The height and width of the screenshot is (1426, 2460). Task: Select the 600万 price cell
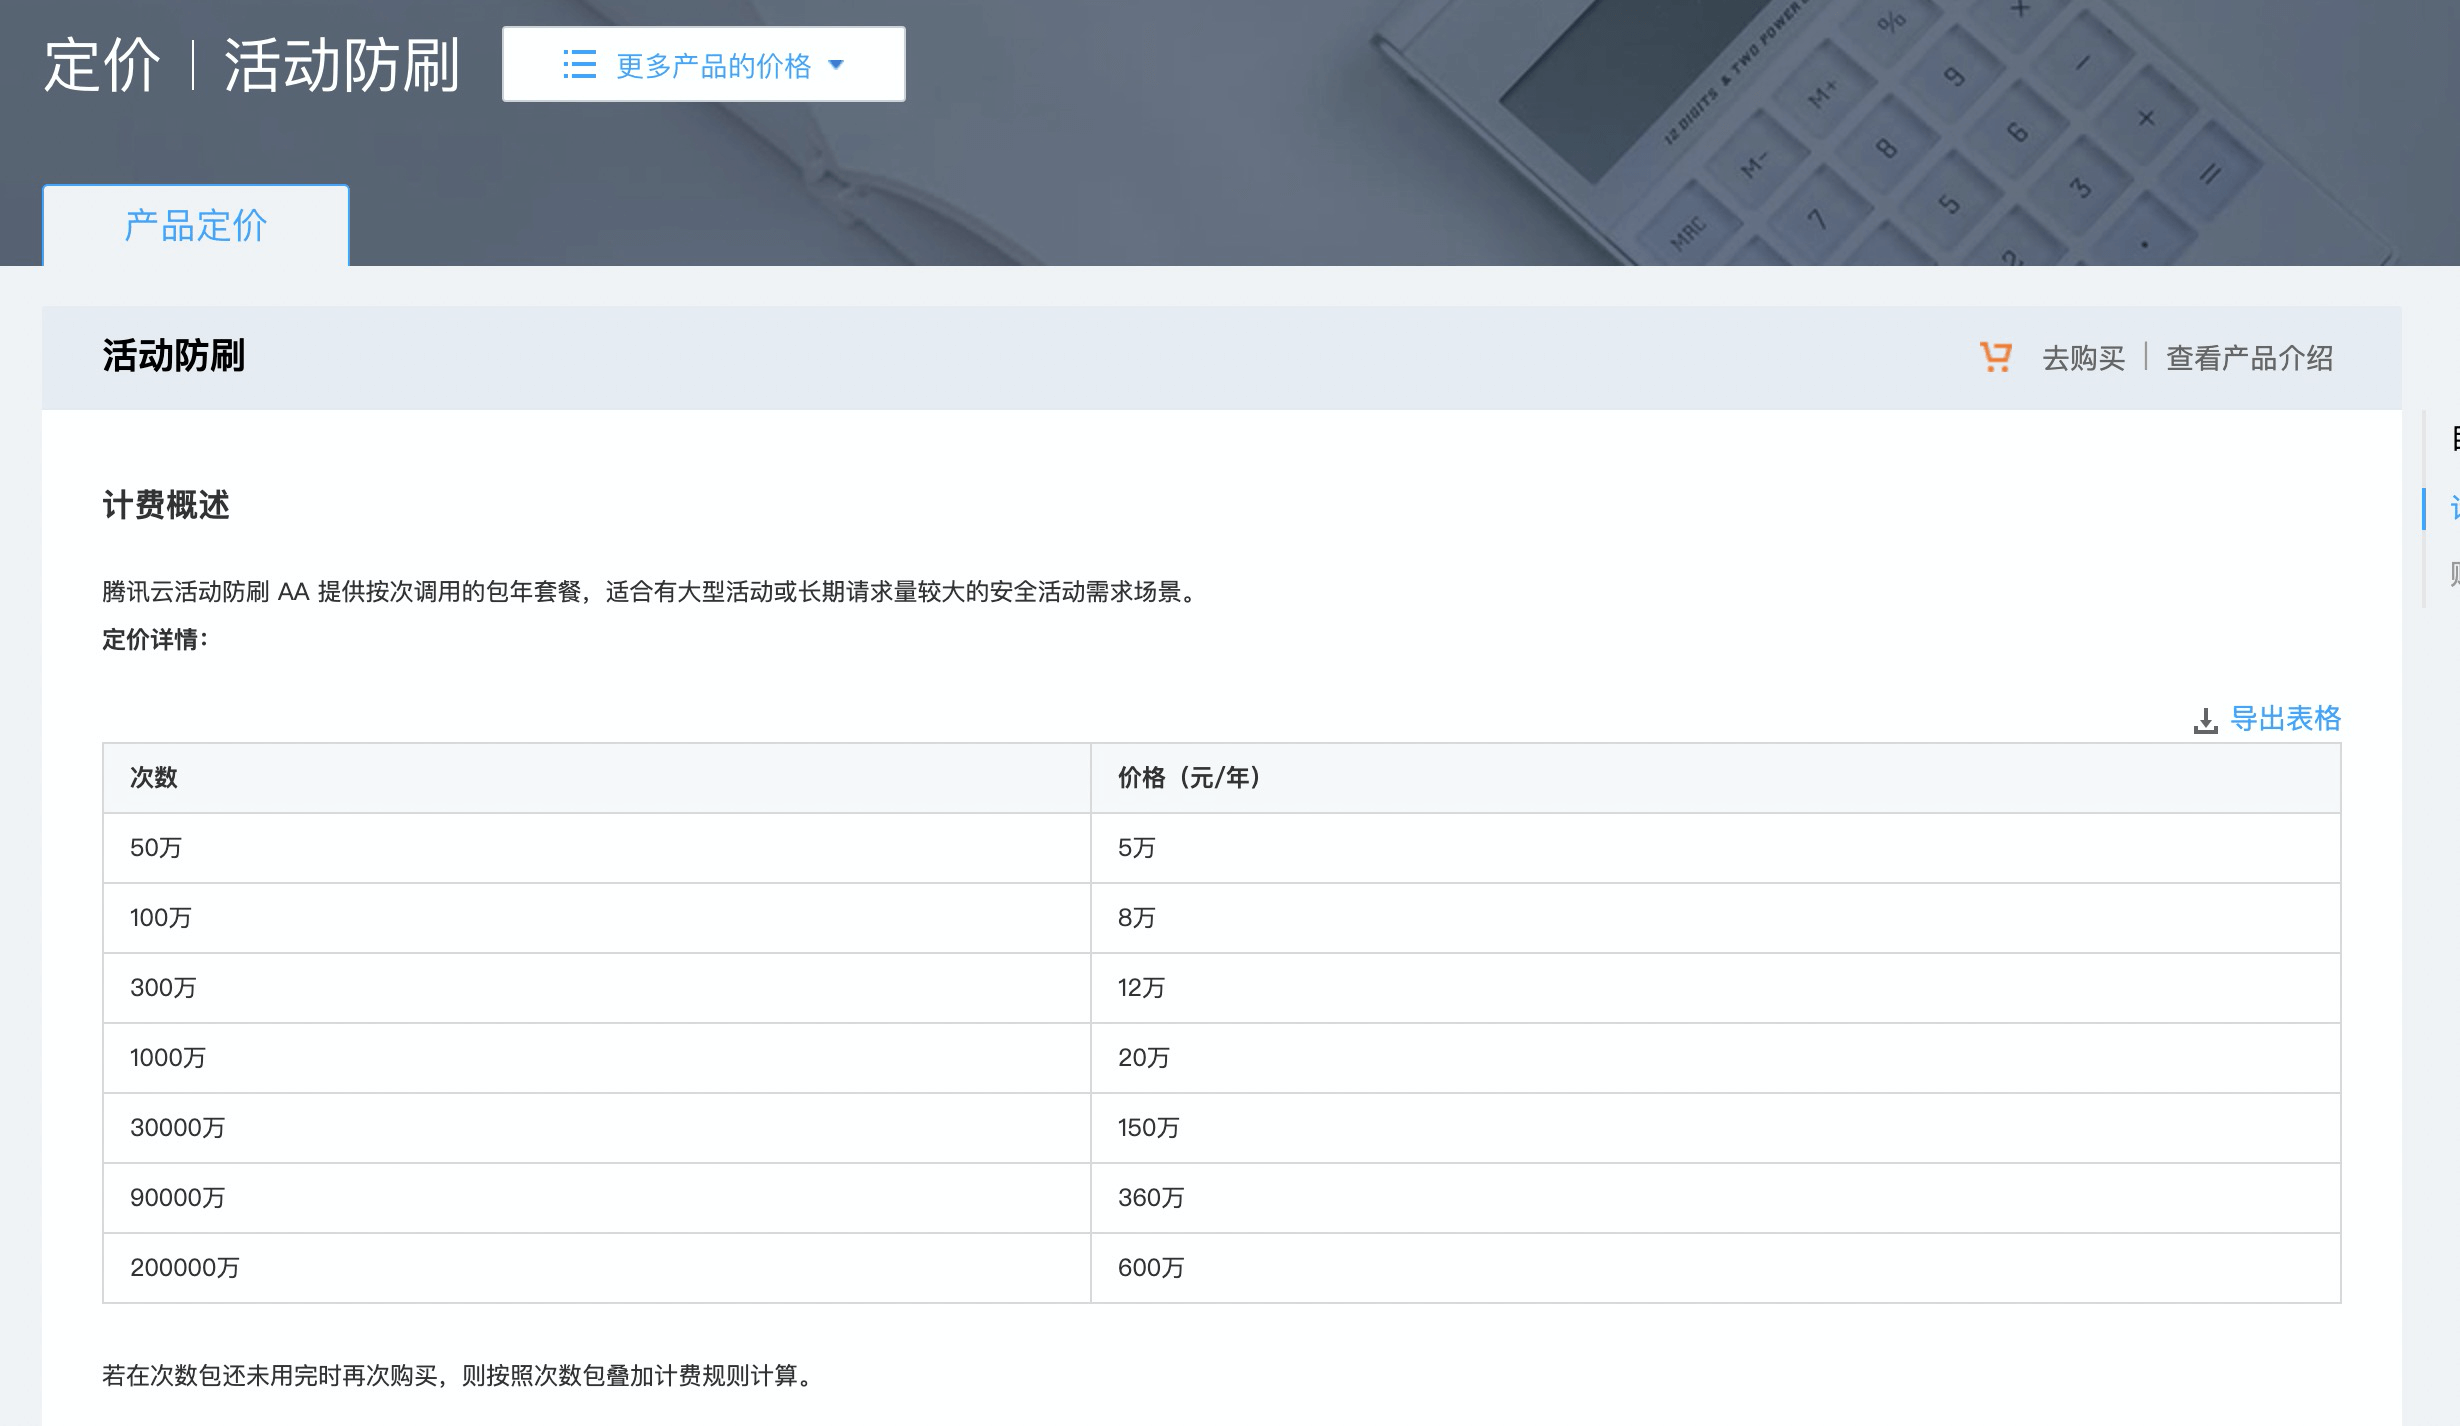pyautogui.click(x=1715, y=1268)
